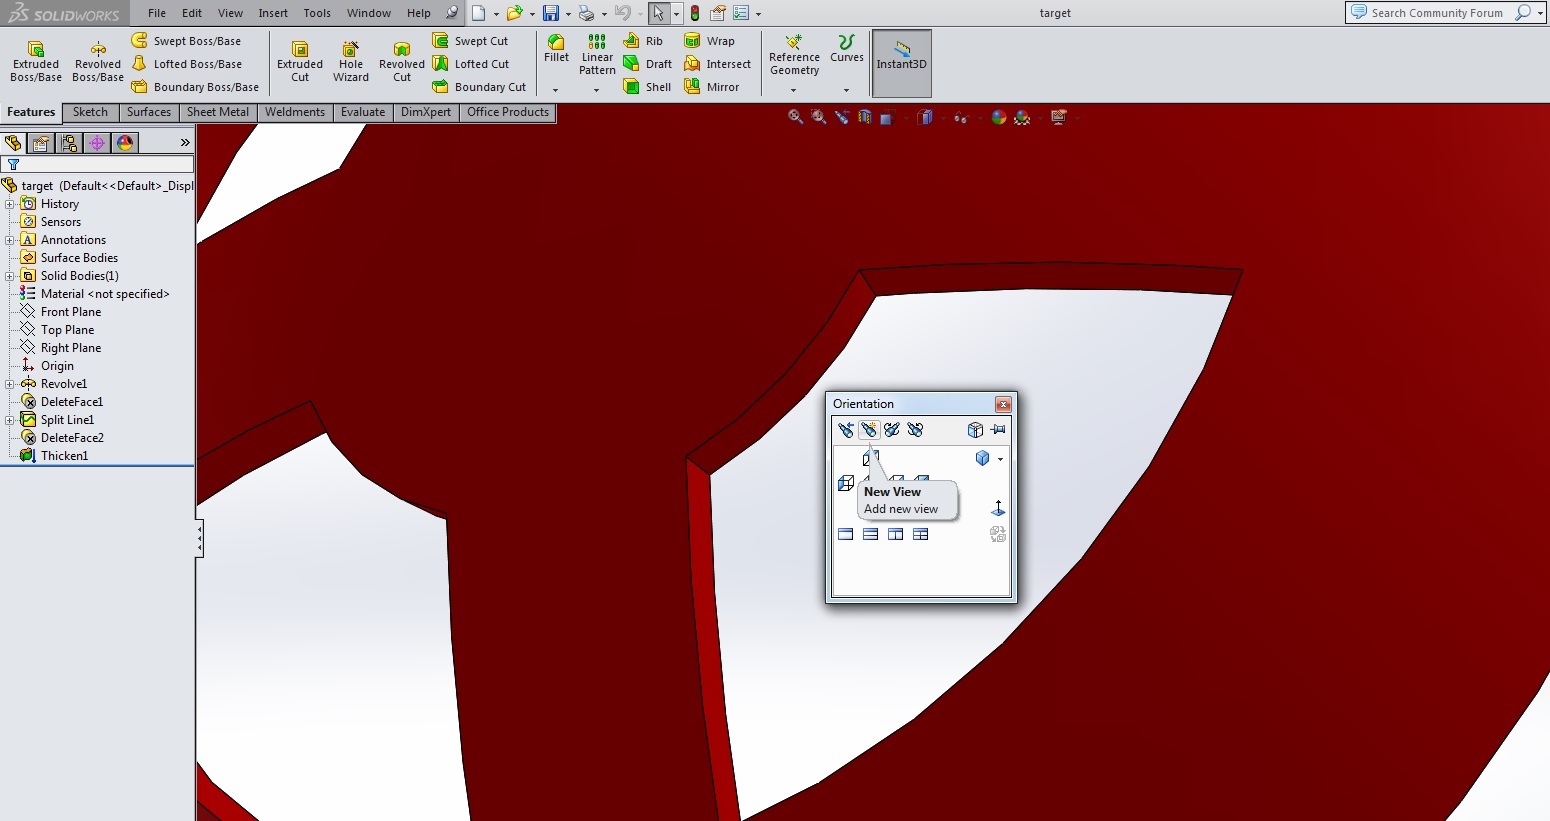This screenshot has width=1550, height=821.
Task: Select Thicken1 in the feature tree
Action: pos(64,456)
